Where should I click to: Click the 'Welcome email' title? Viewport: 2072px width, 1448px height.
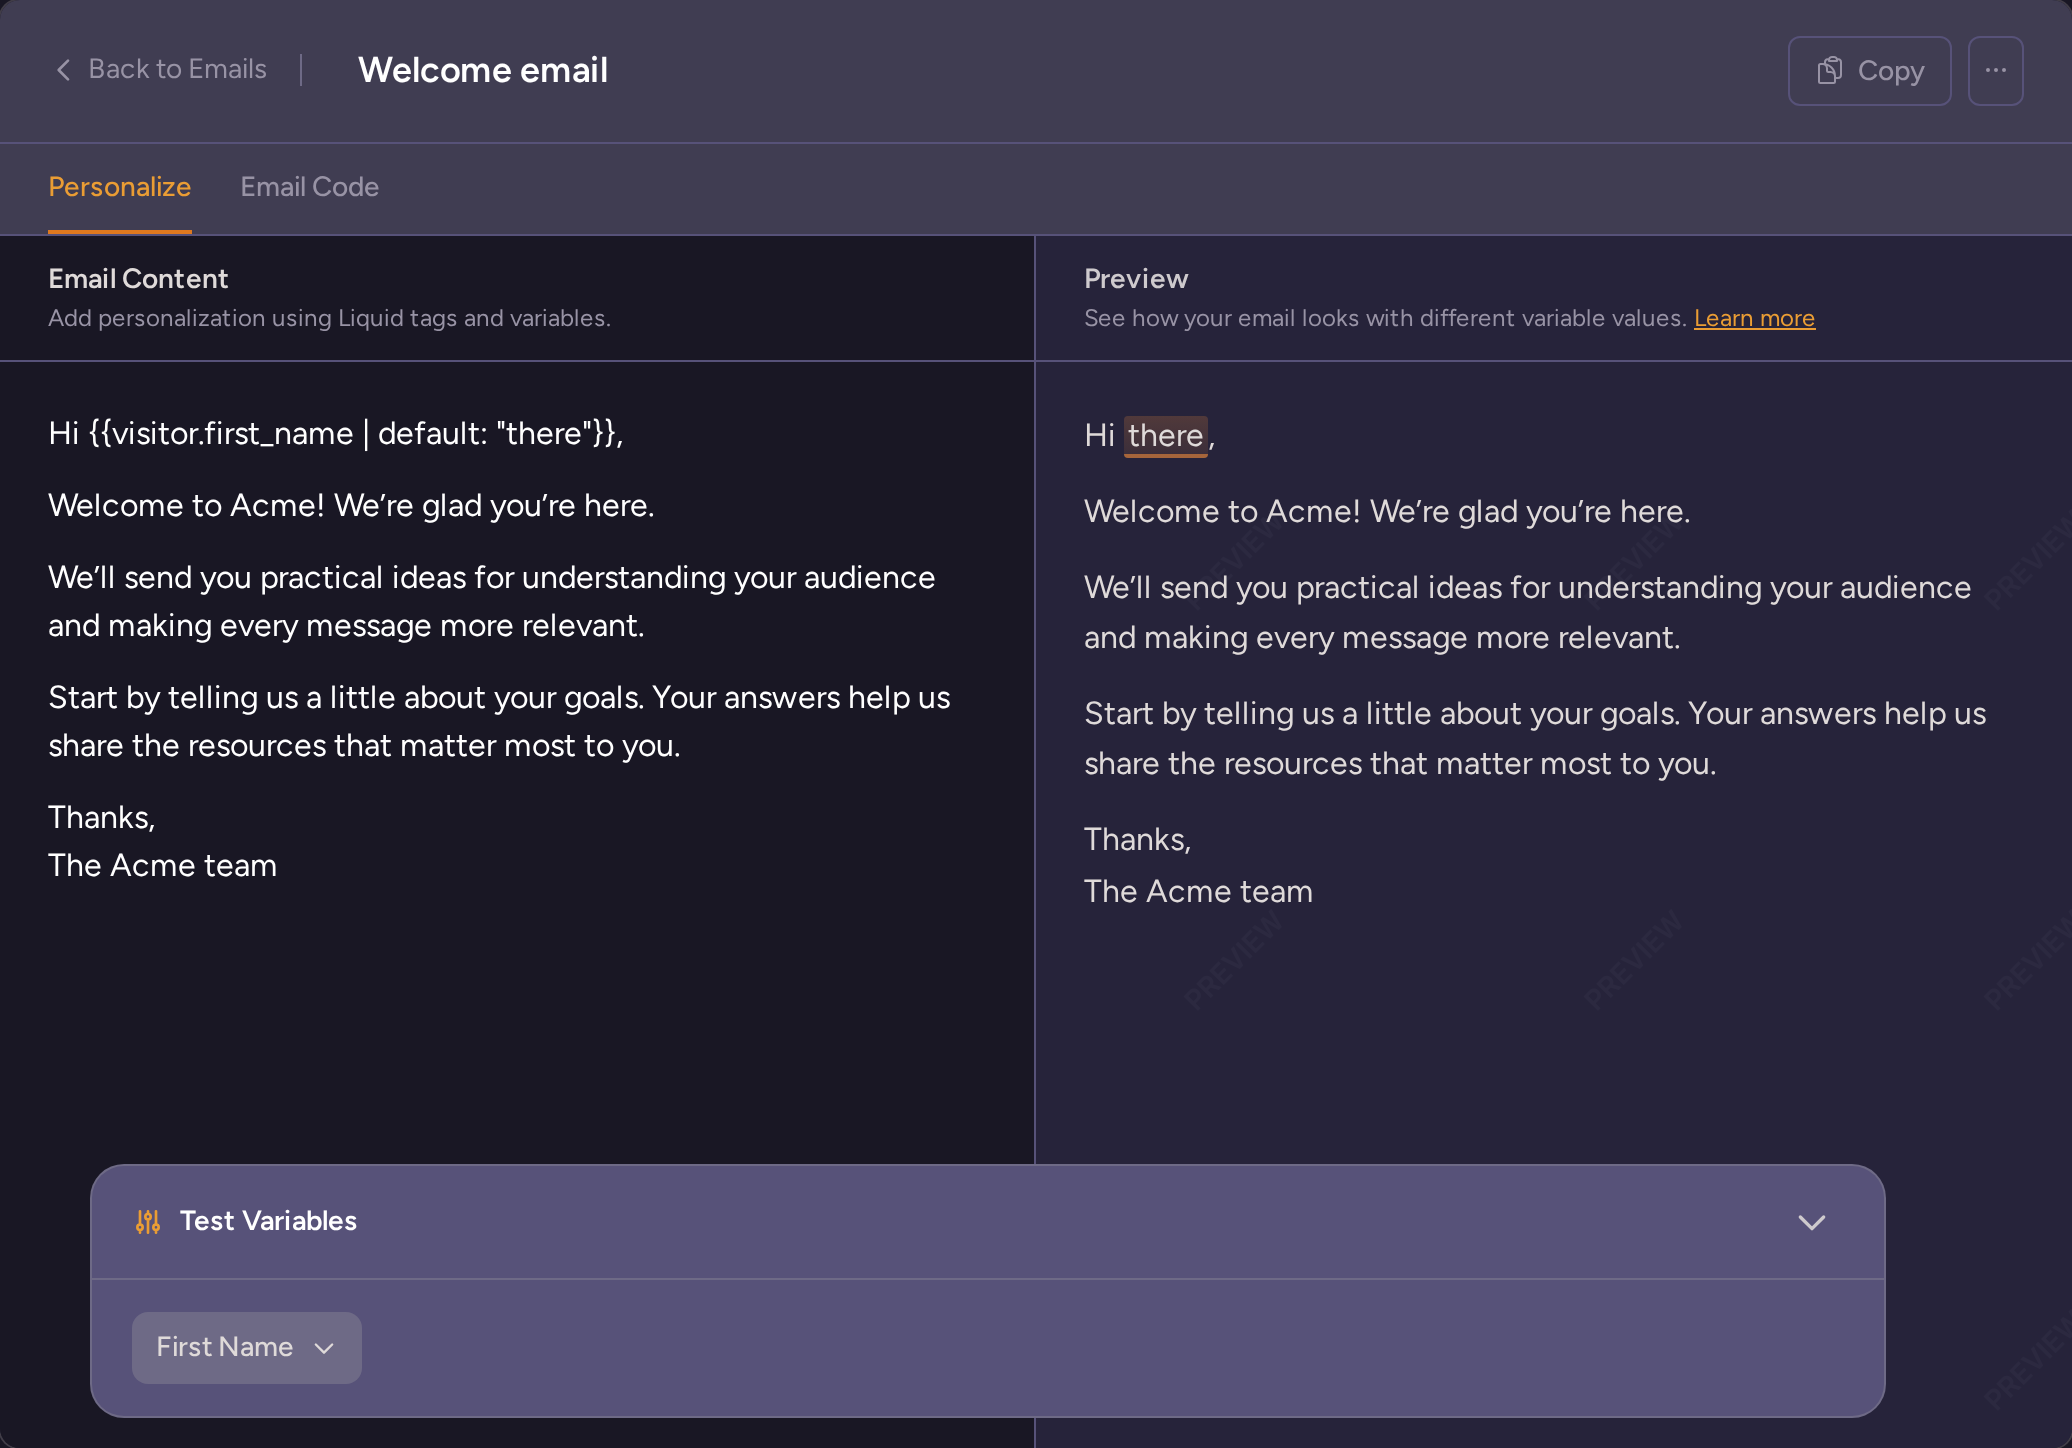tap(483, 70)
